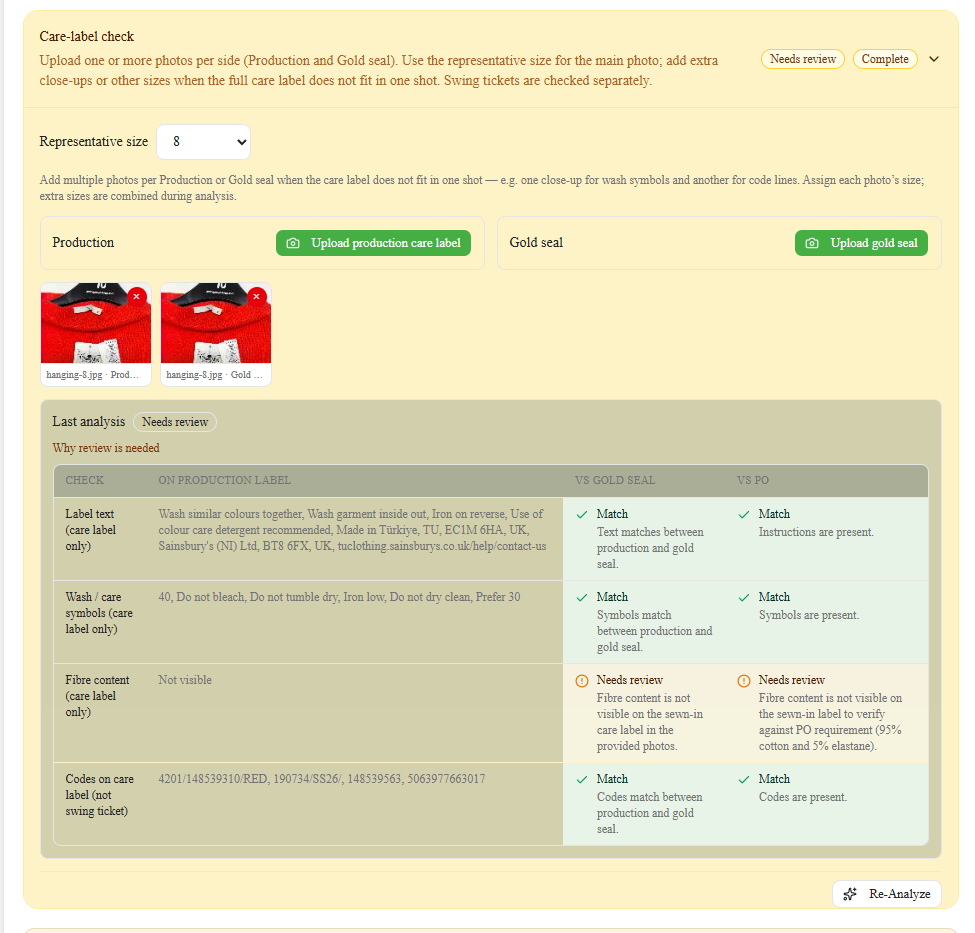Image resolution: width=975 pixels, height=933 pixels.
Task: Click the 'Not visible' fibre content cell
Action: [x=185, y=680]
